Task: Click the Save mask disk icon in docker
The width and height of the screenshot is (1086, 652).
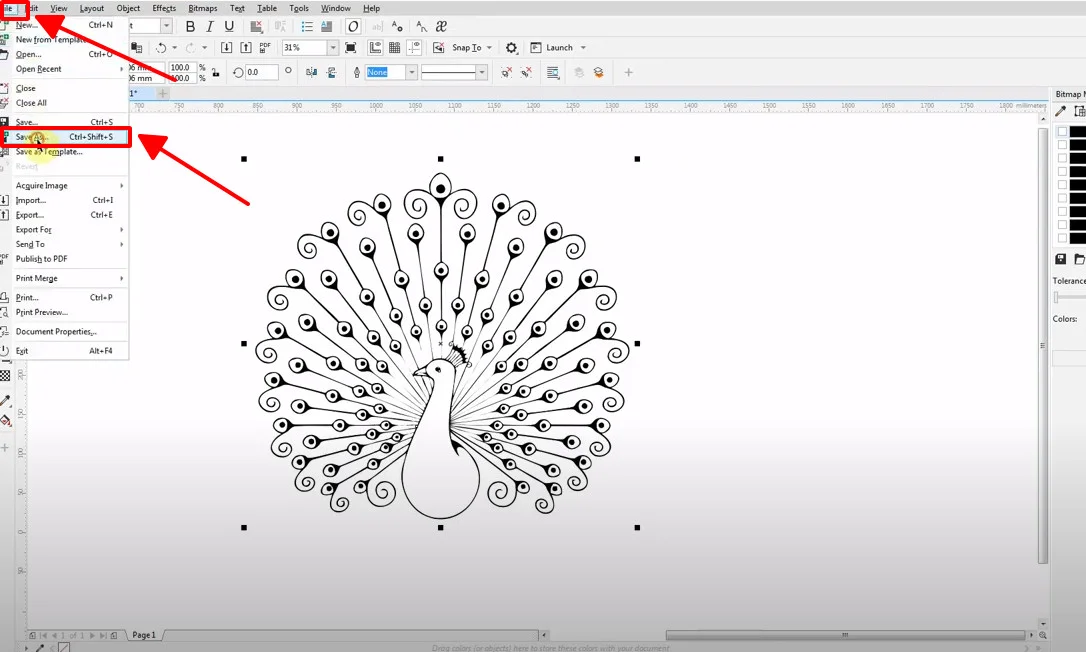Action: 1060,258
